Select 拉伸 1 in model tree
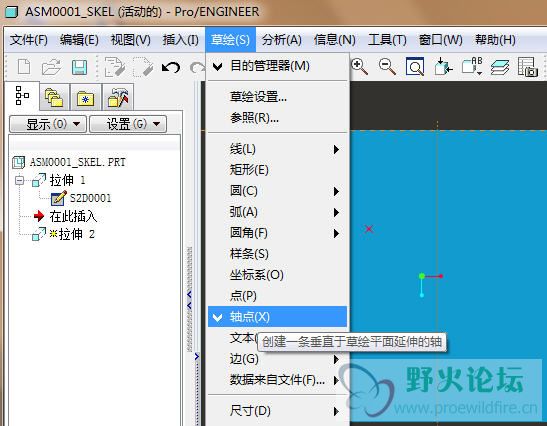The height and width of the screenshot is (426, 547). coord(68,180)
